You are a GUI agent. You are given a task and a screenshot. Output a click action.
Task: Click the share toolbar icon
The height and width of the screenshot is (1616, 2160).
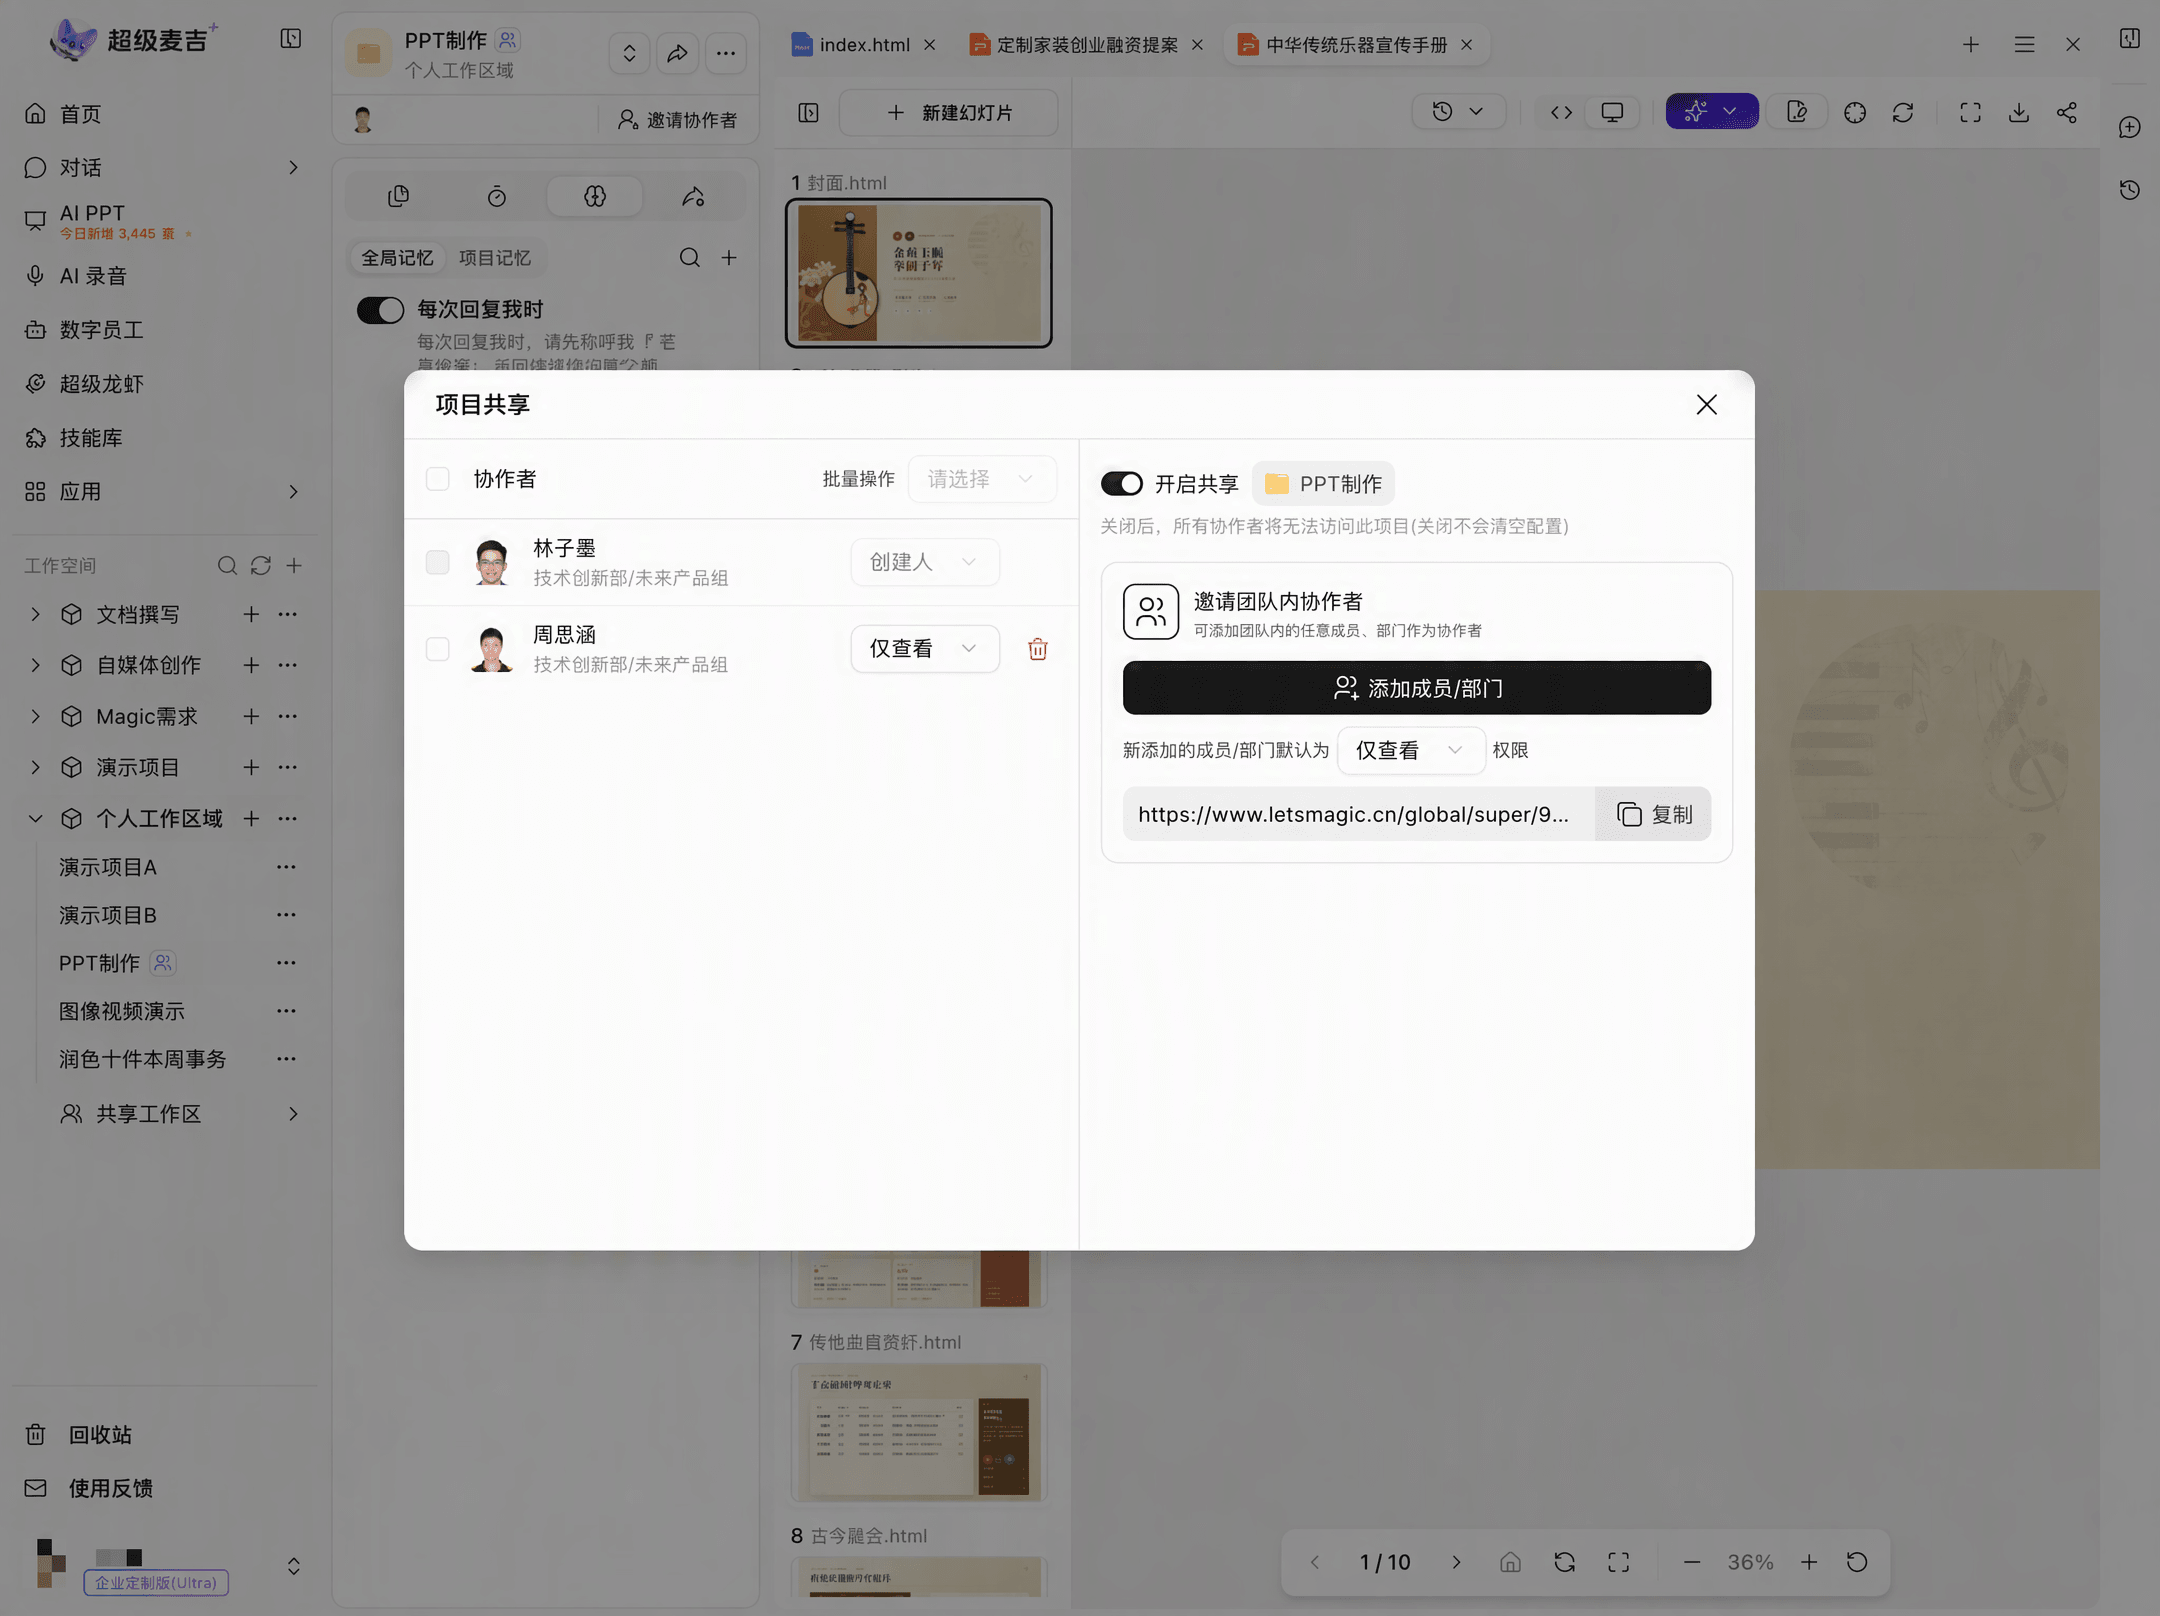pos(2067,112)
